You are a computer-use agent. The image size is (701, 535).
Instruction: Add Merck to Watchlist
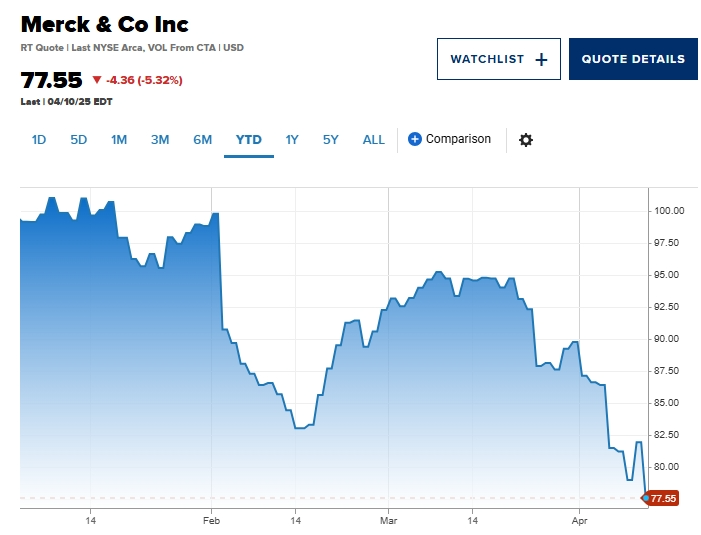498,59
